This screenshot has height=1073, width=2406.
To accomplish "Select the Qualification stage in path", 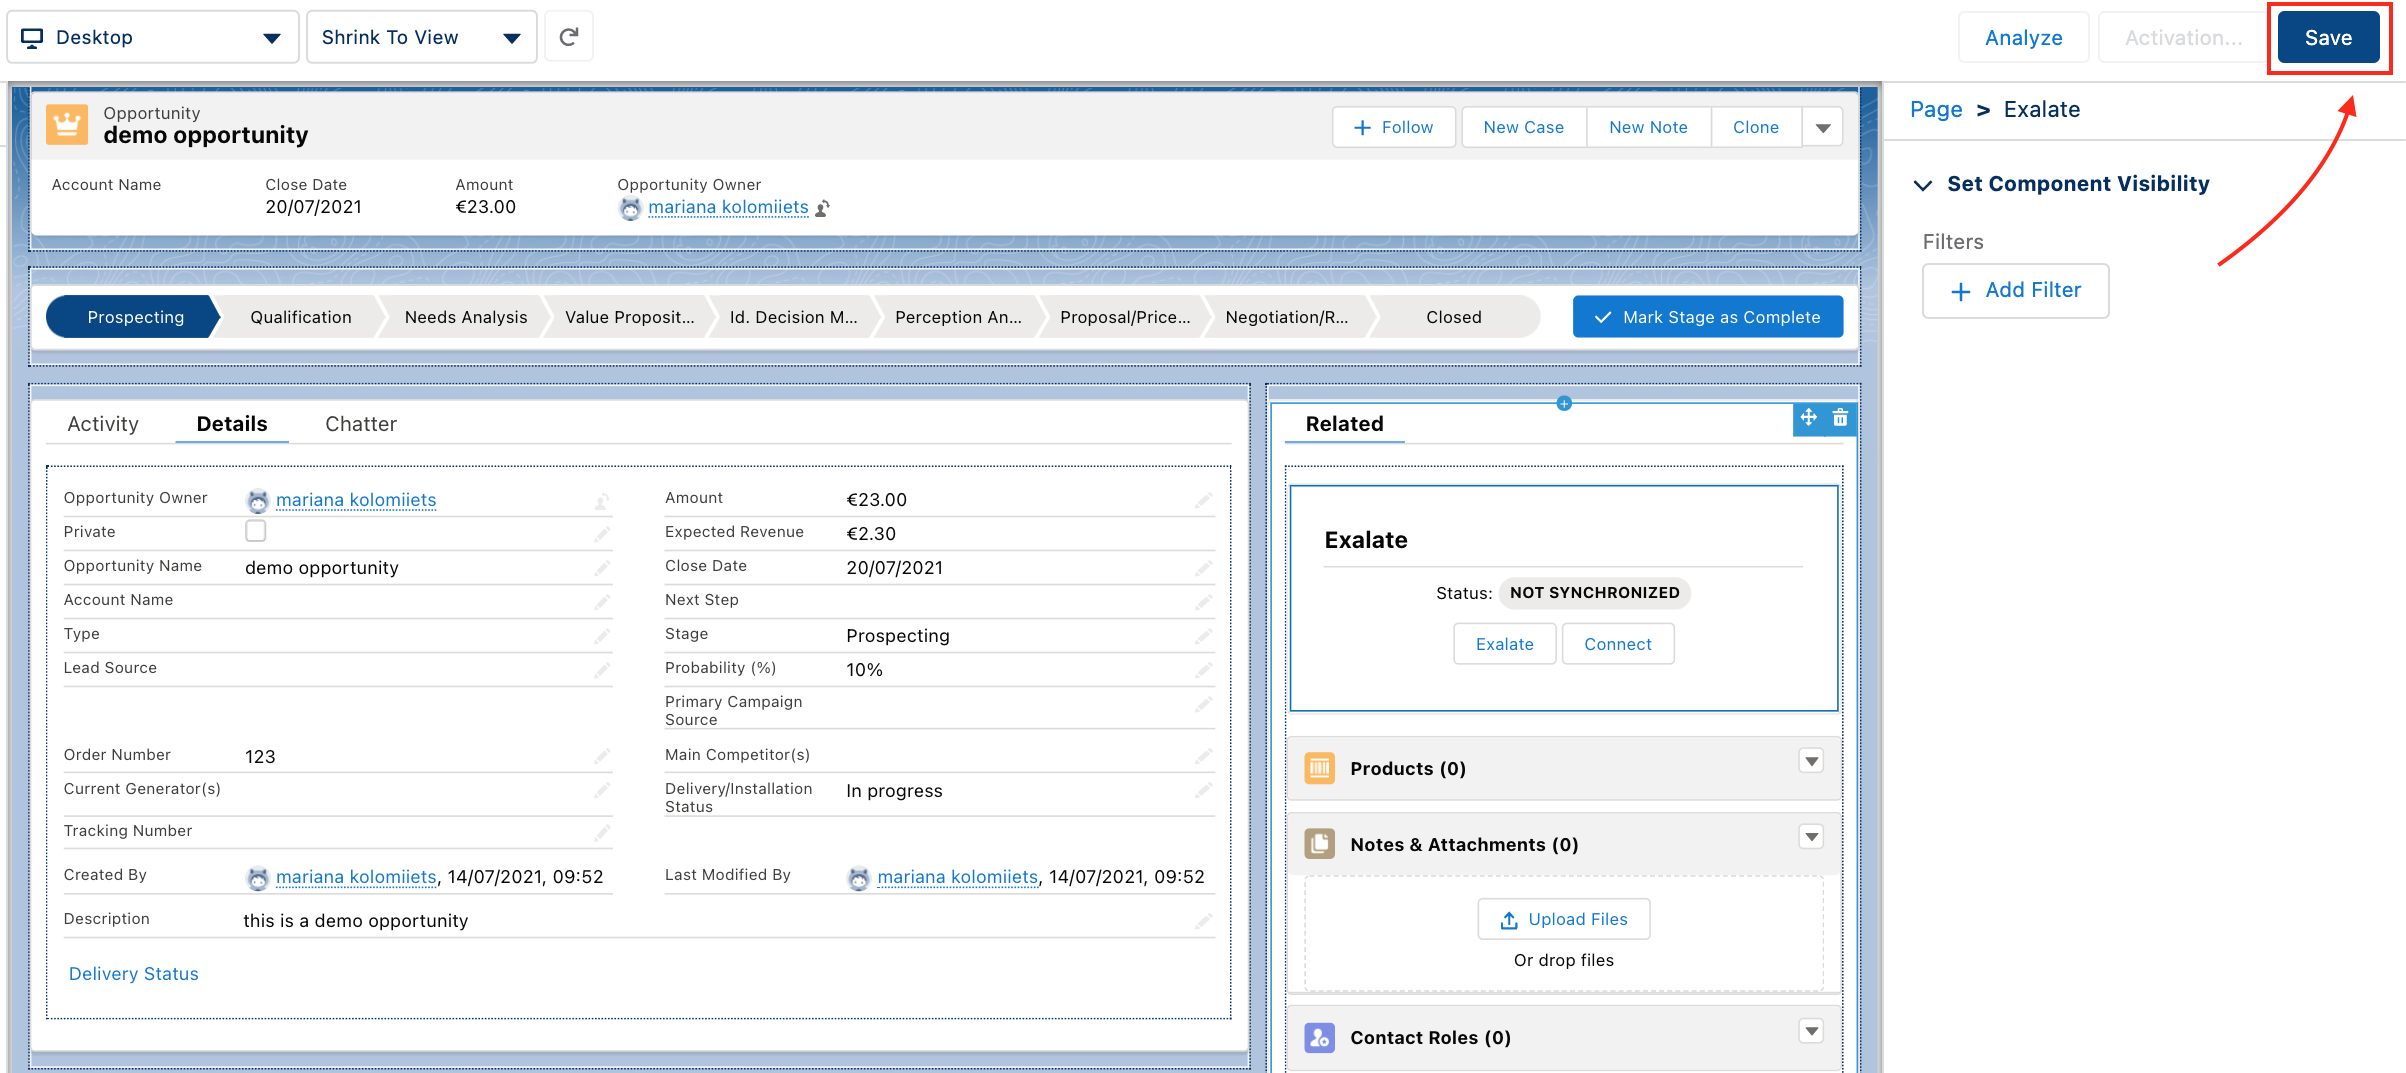I will click(x=301, y=317).
